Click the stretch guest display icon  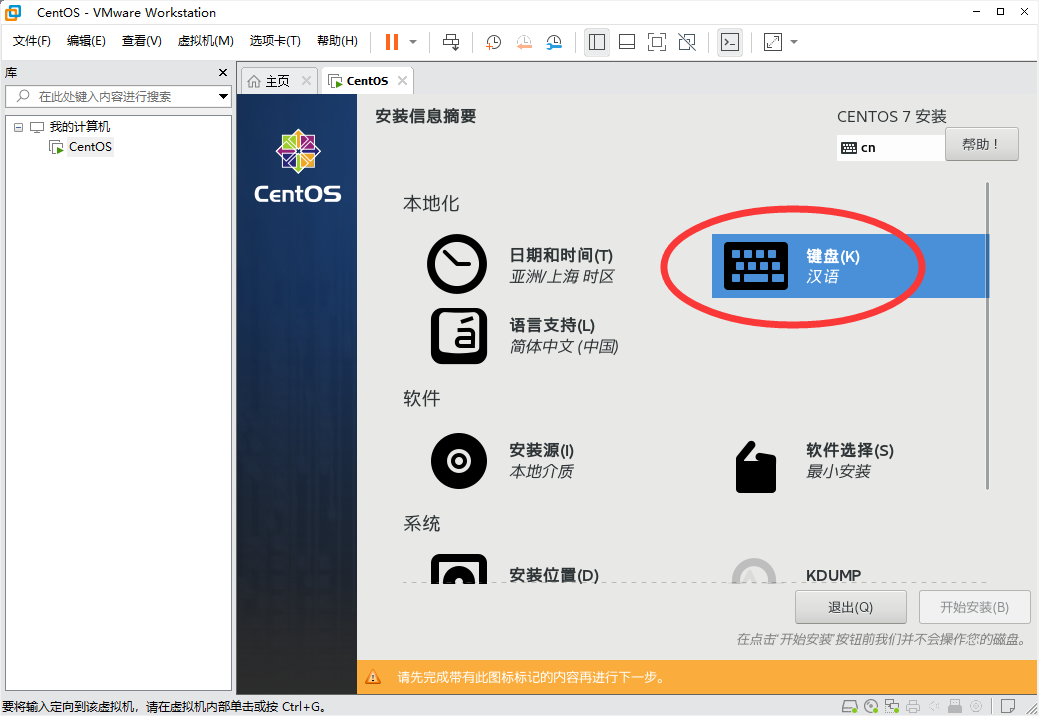773,42
